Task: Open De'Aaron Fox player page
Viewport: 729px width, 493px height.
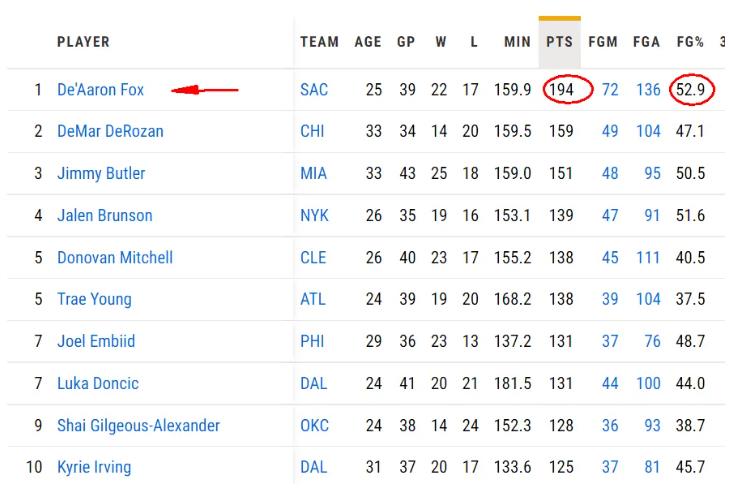Action: tap(100, 90)
